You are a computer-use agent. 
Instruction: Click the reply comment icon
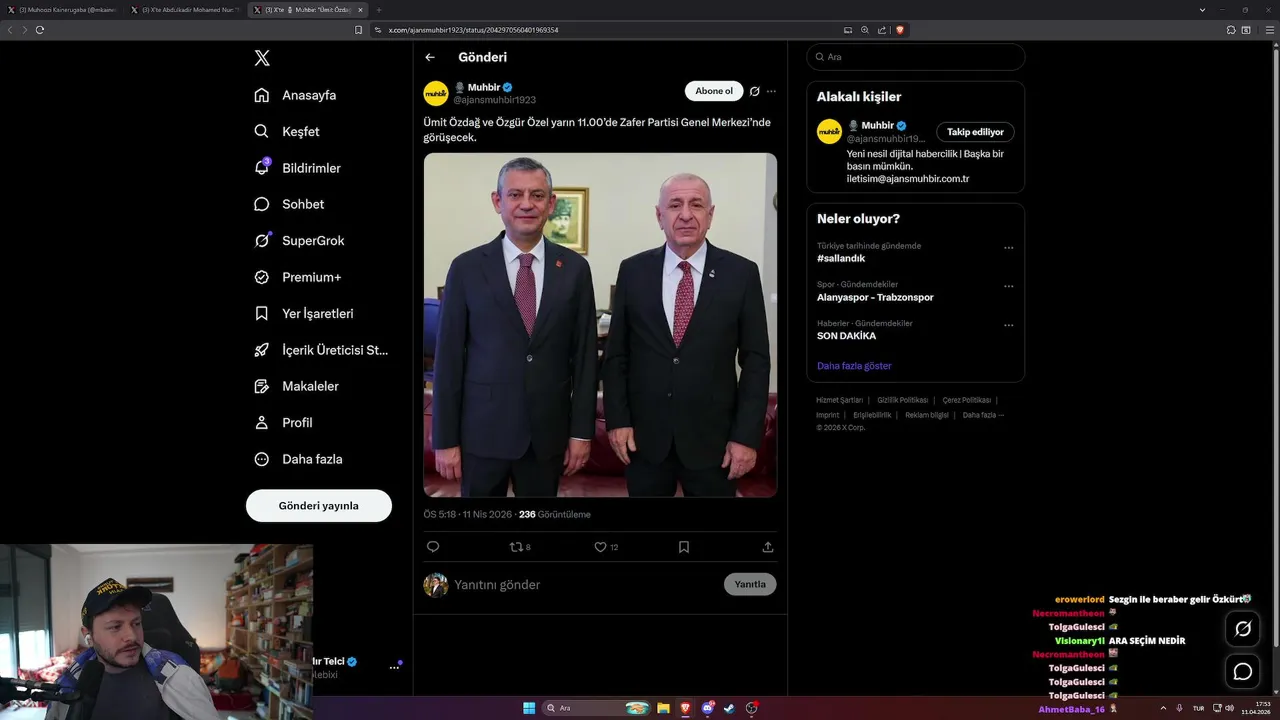pyautogui.click(x=433, y=547)
